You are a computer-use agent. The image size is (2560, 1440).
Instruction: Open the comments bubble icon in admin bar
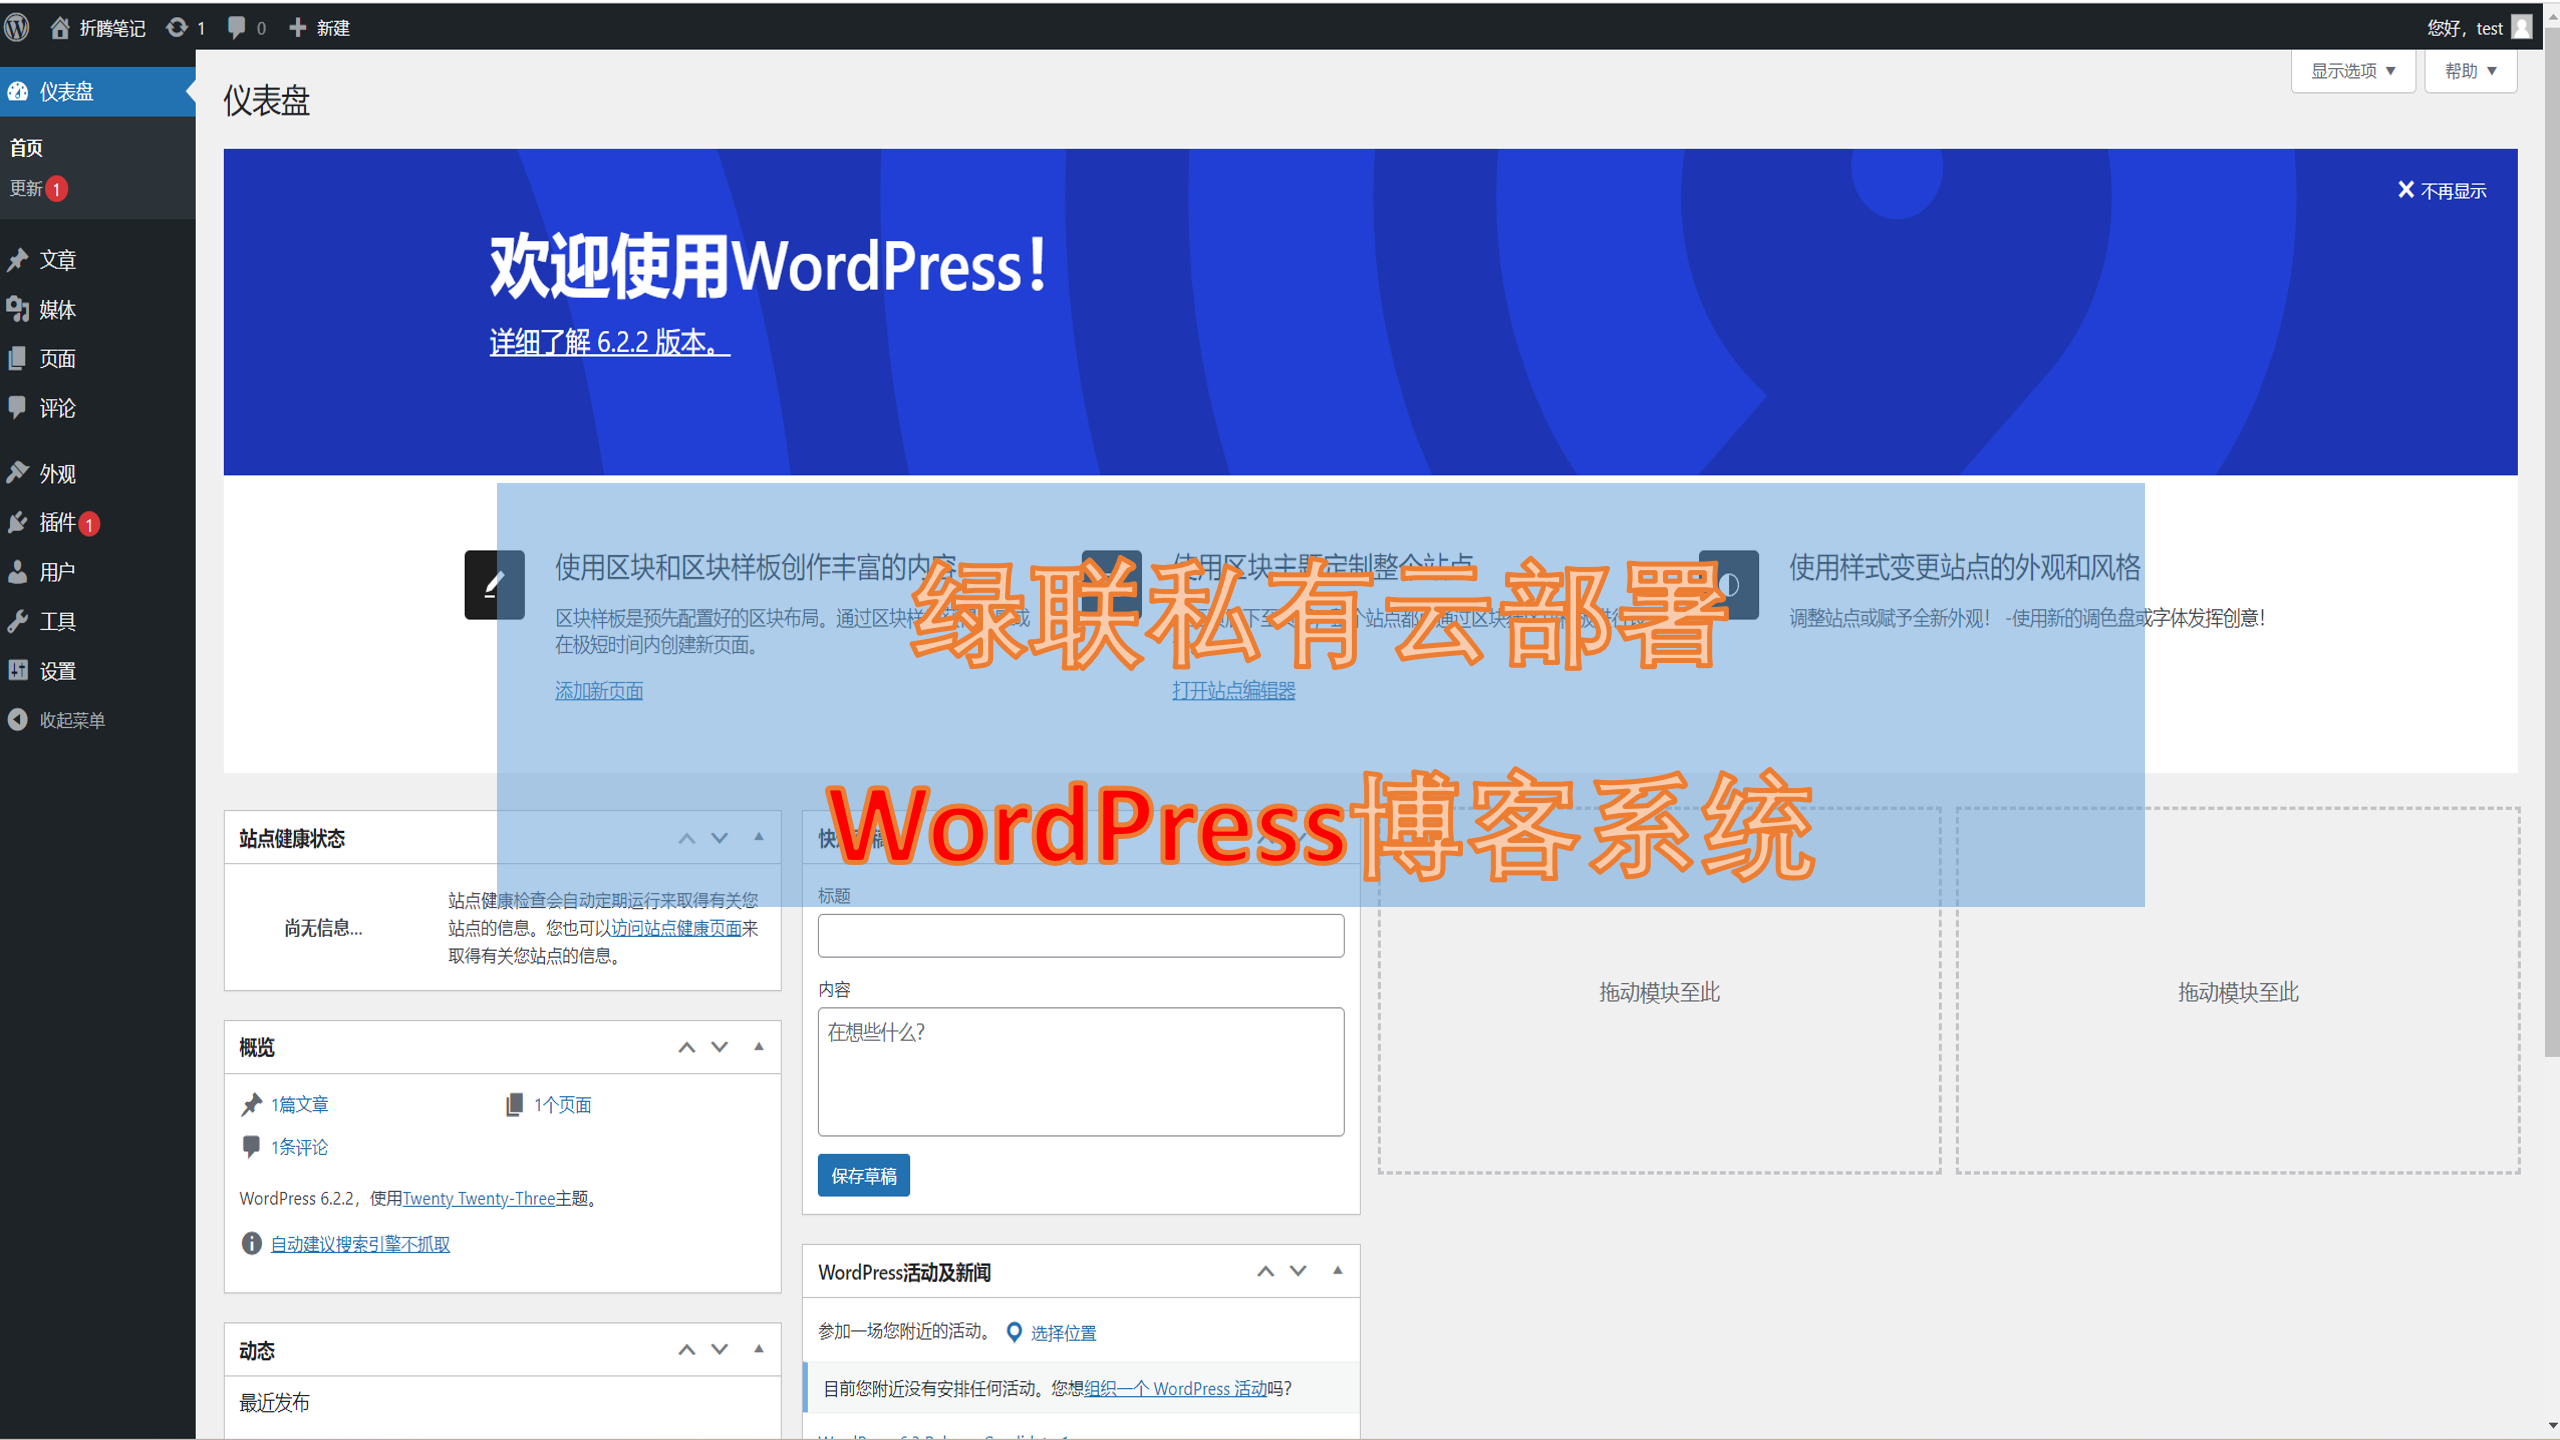[x=236, y=27]
